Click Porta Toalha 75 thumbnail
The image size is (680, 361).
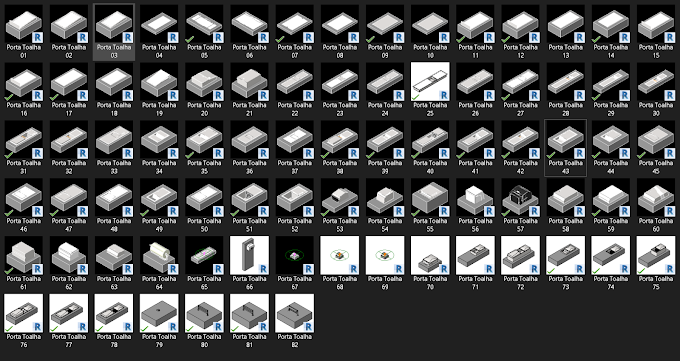click(656, 255)
